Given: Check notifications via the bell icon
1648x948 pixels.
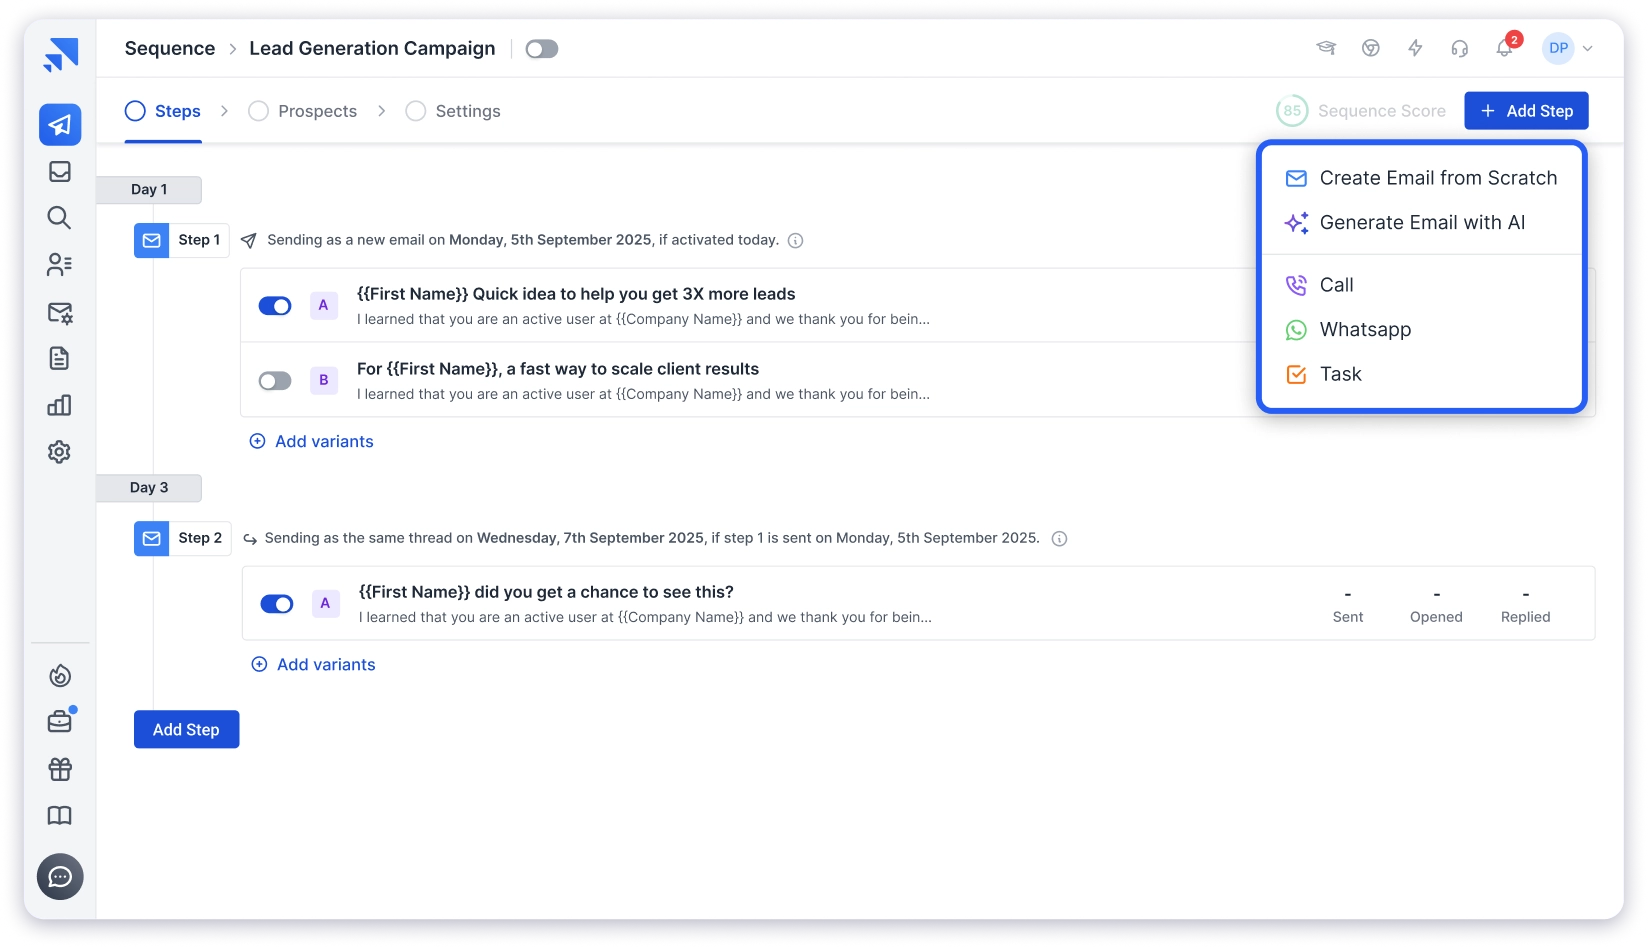Looking at the screenshot, I should (x=1503, y=47).
